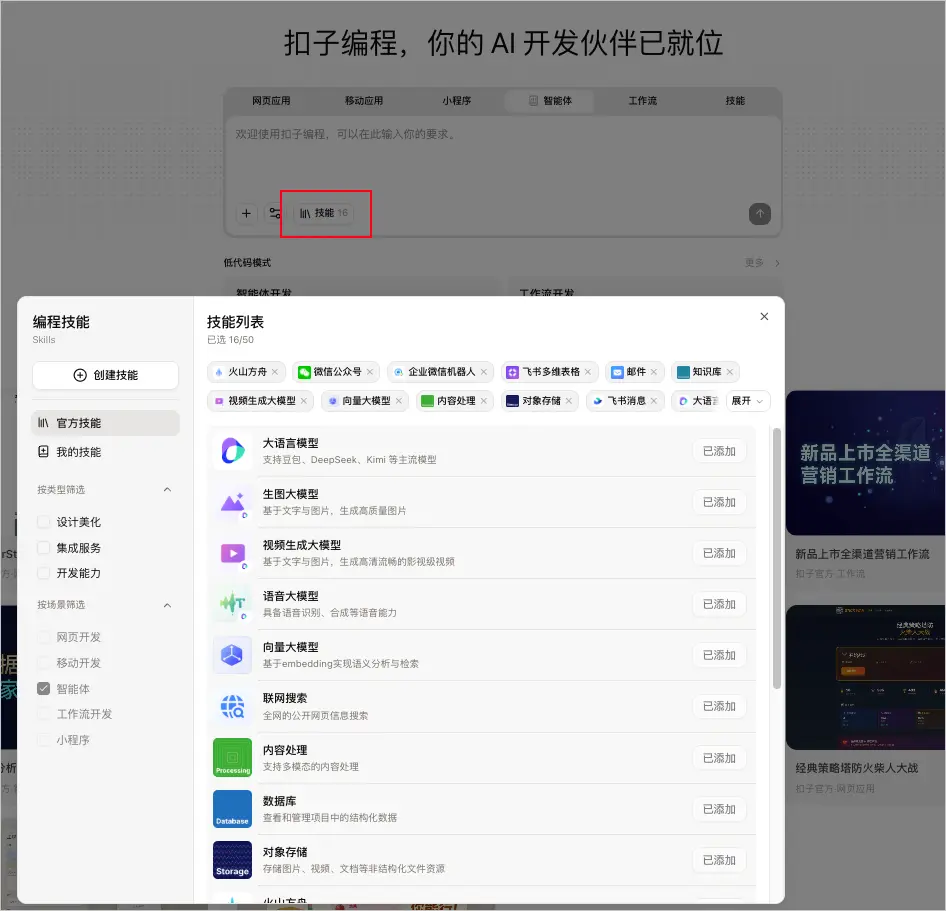Open the settings sliders icon in prompt box

coord(275,213)
